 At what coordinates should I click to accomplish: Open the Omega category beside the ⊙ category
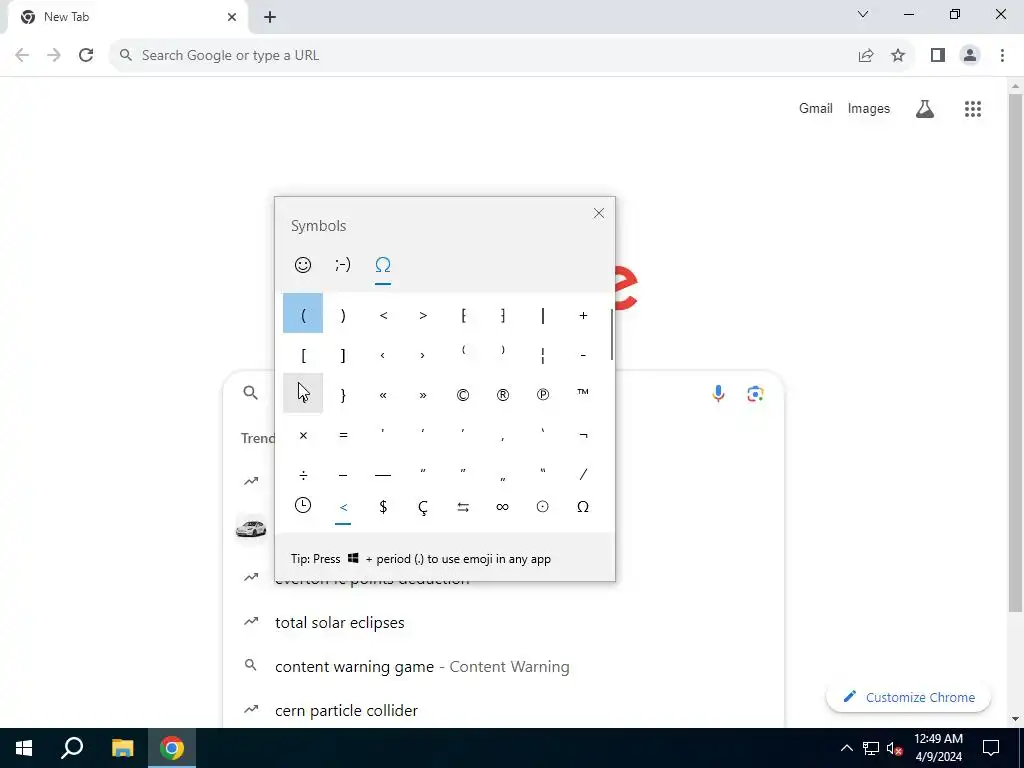click(583, 506)
